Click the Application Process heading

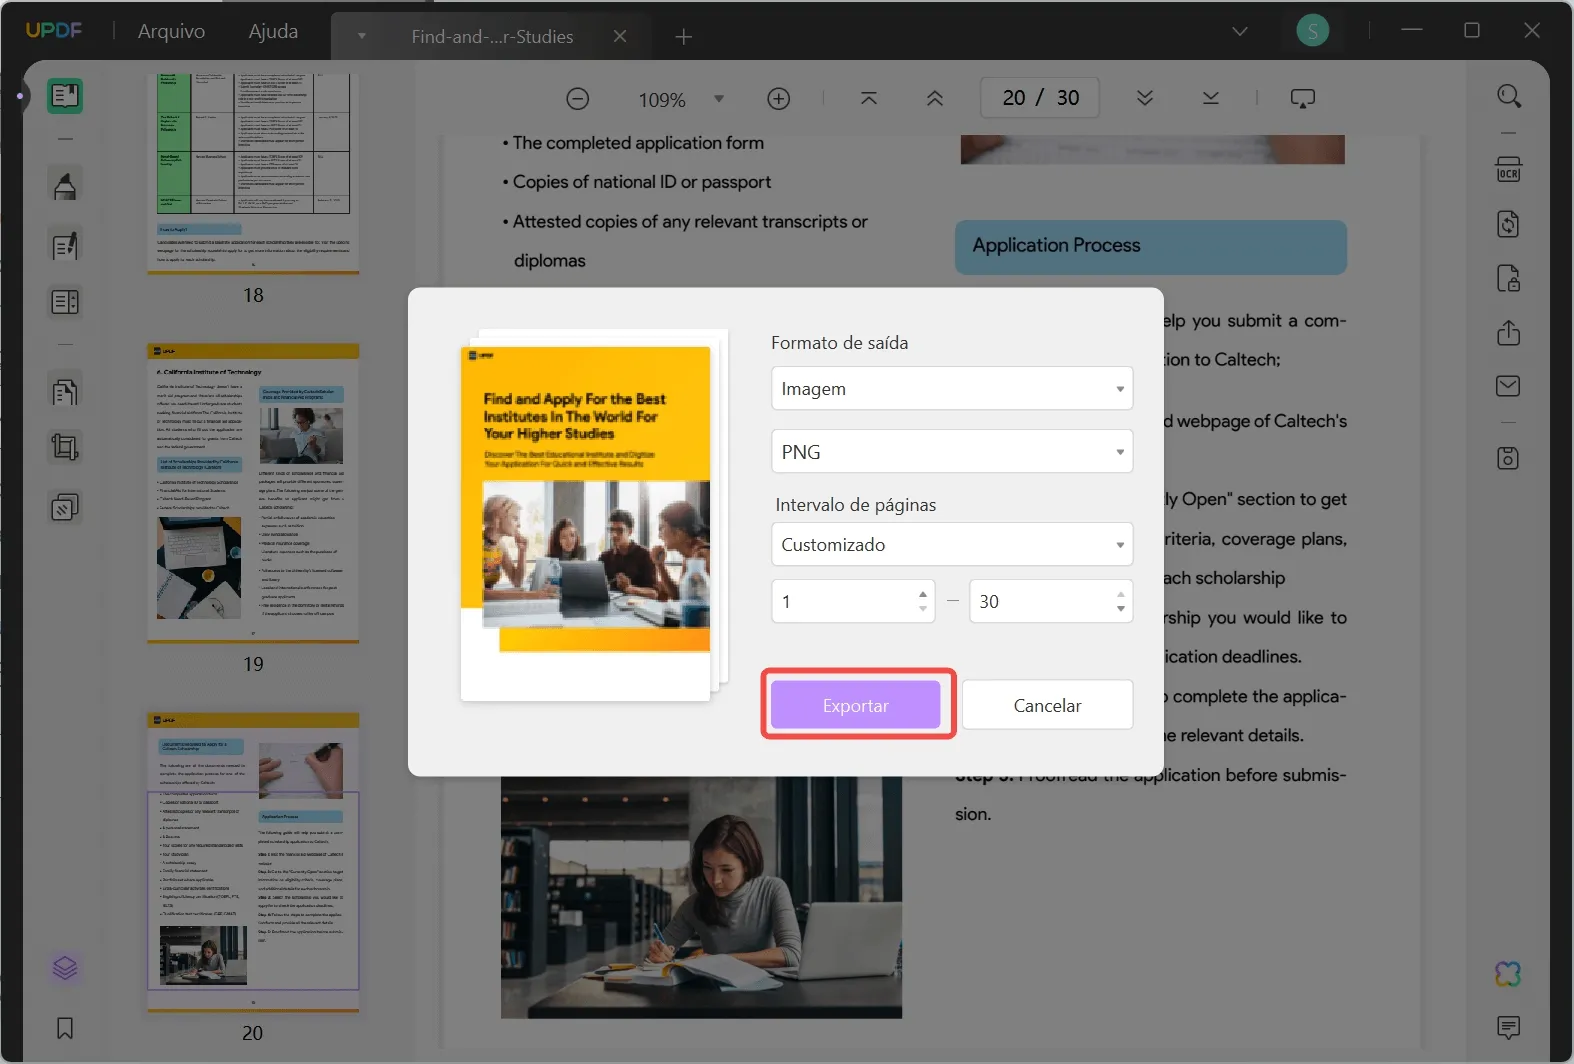1056,245
